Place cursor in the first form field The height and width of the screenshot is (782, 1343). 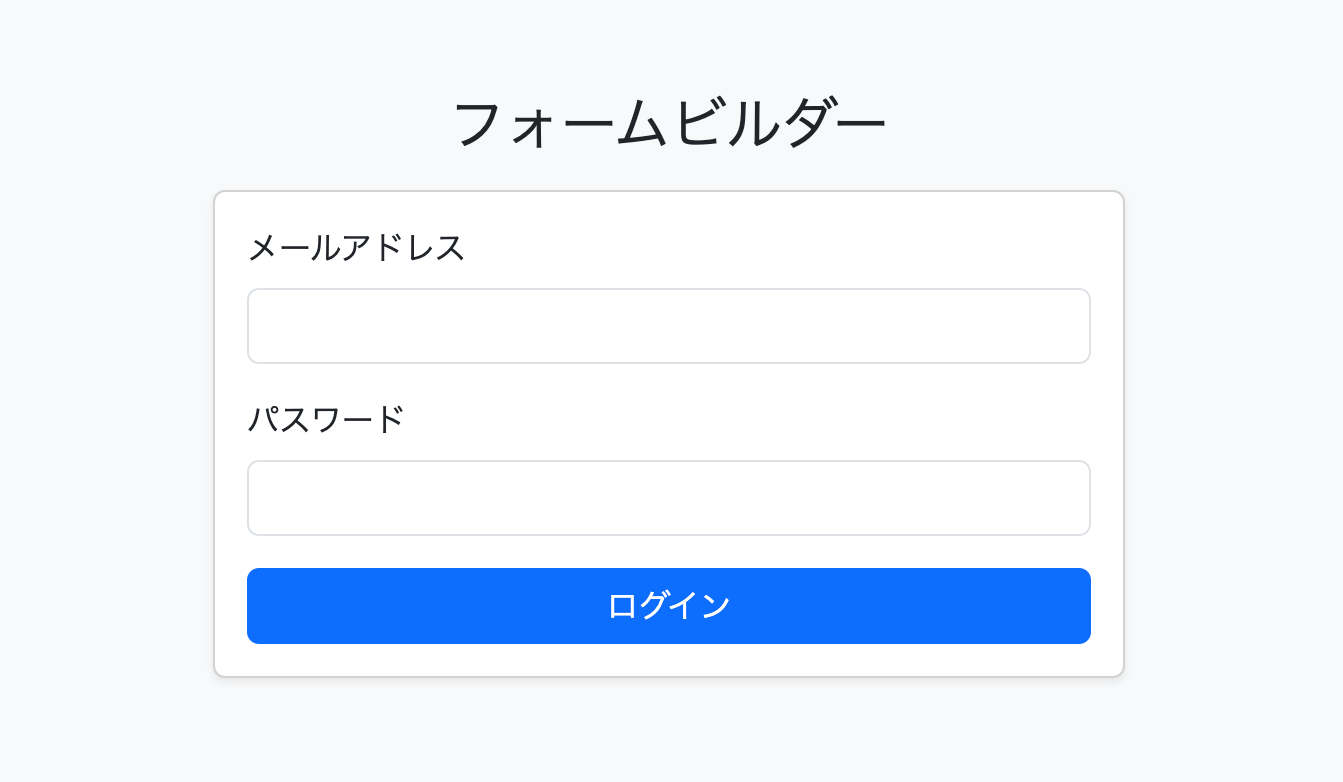[x=668, y=326]
